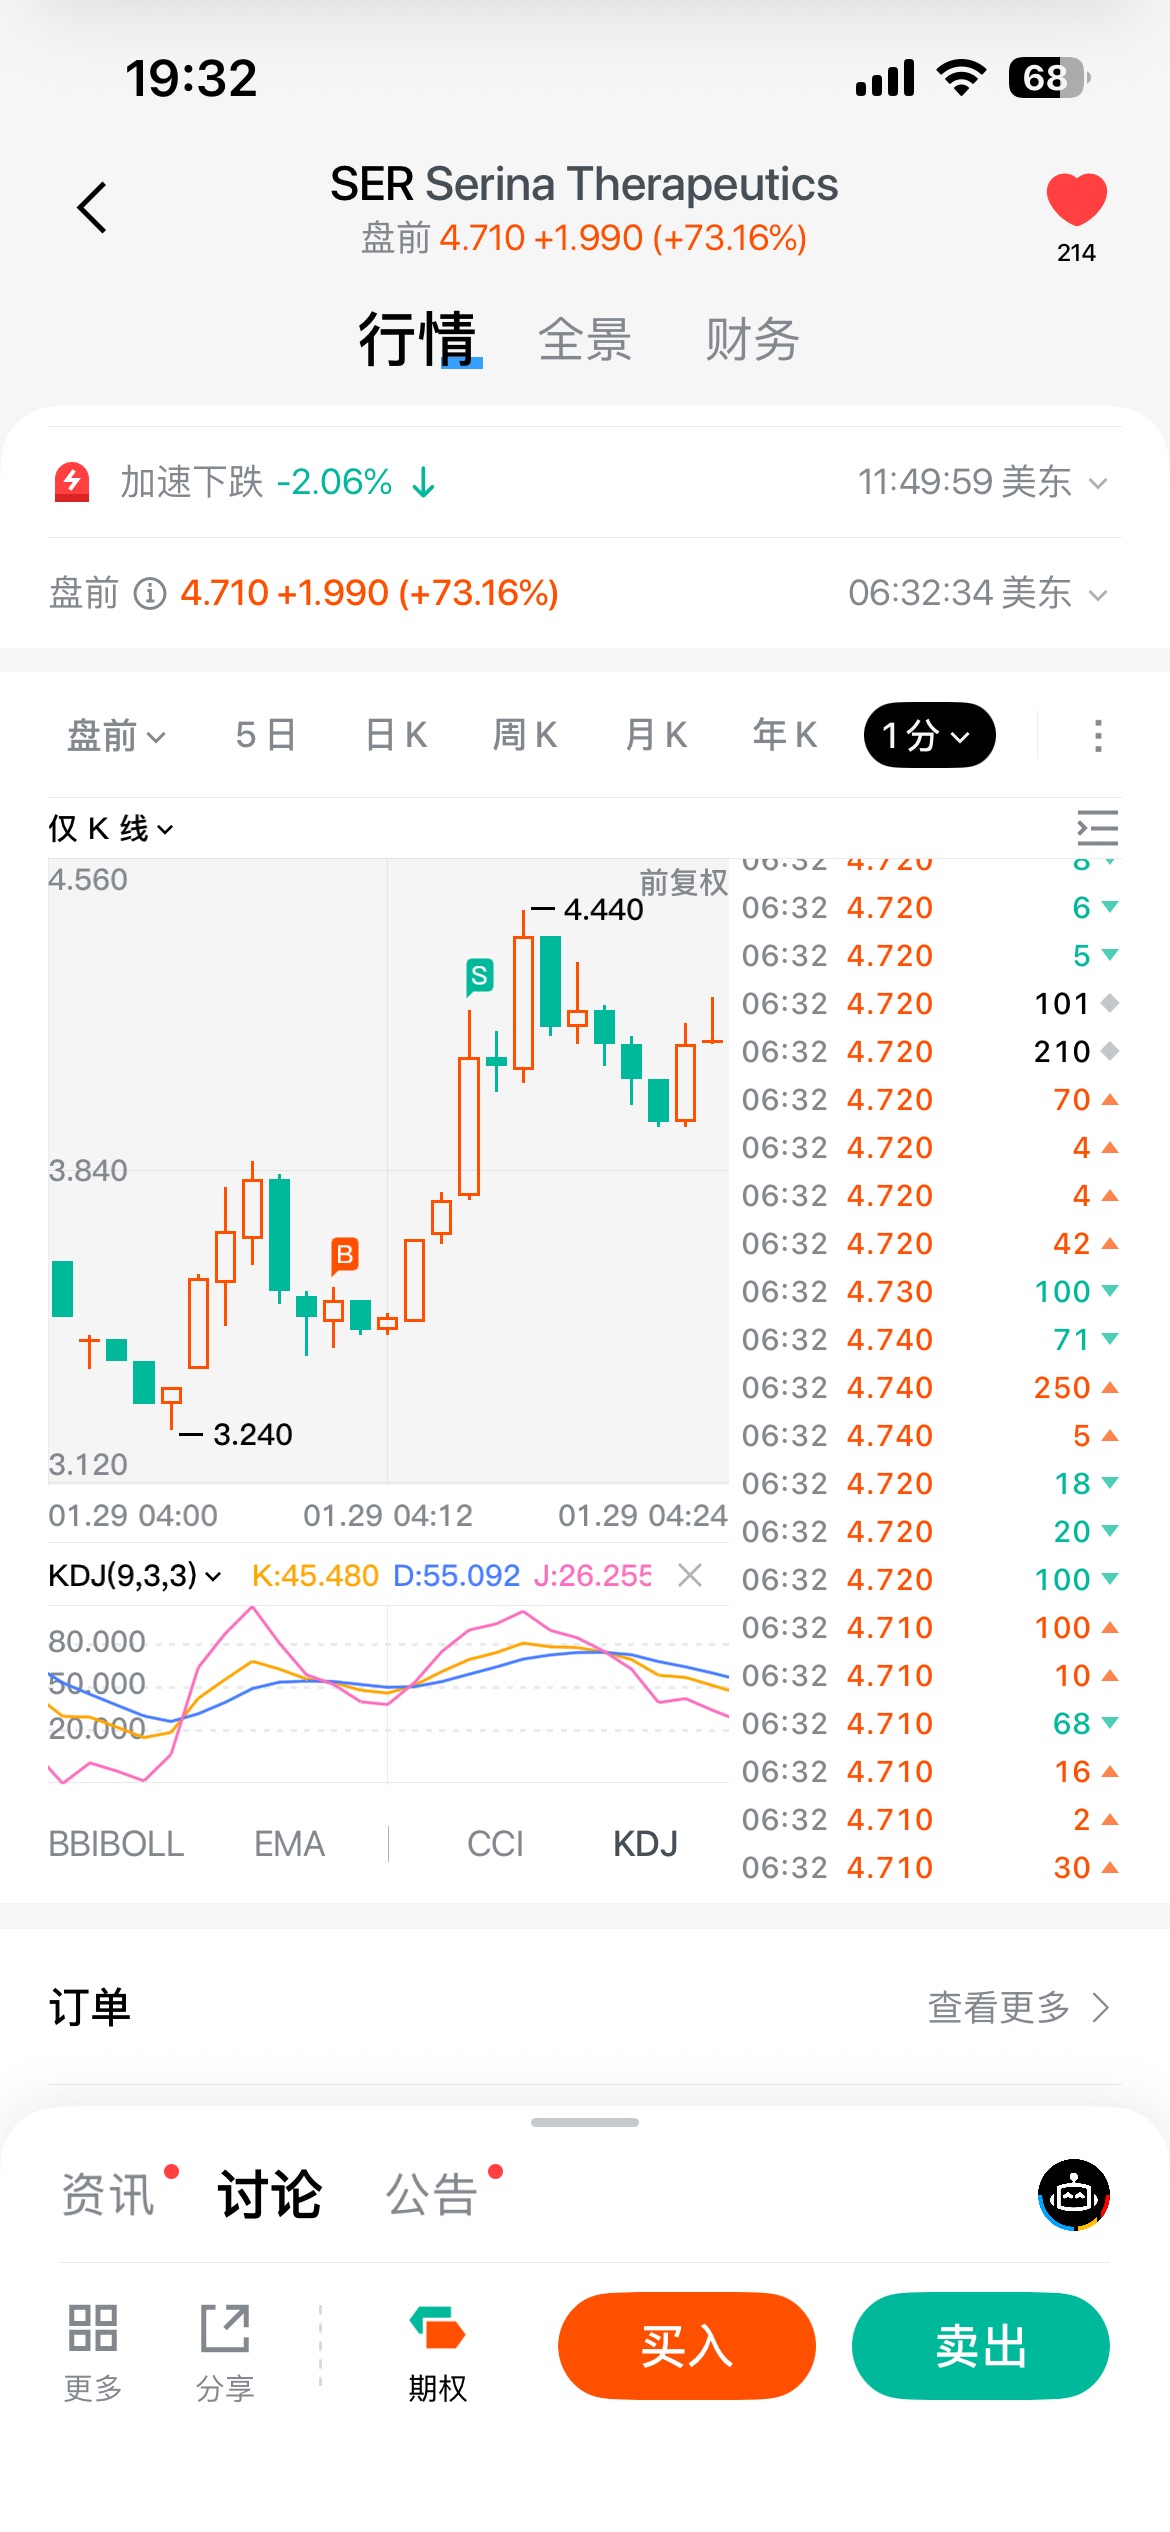Tap the trade list layout icon
This screenshot has height=2532, width=1170.
(x=1097, y=829)
